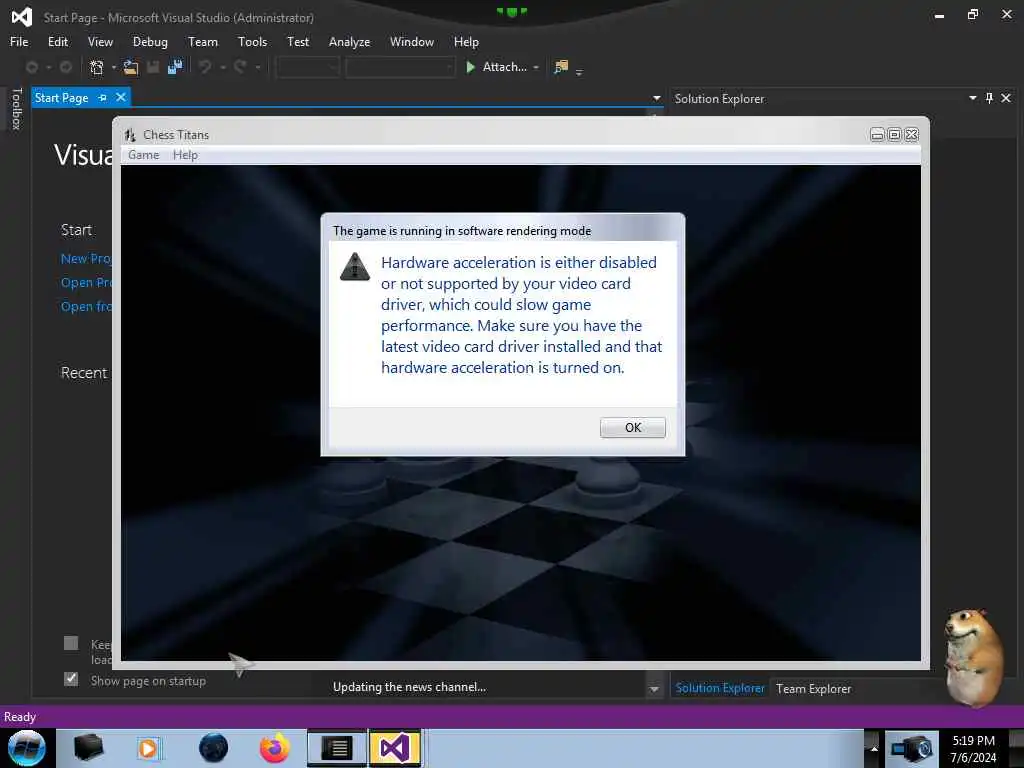Click the warning triangle icon in dialog
This screenshot has height=768, width=1024.
(x=355, y=267)
